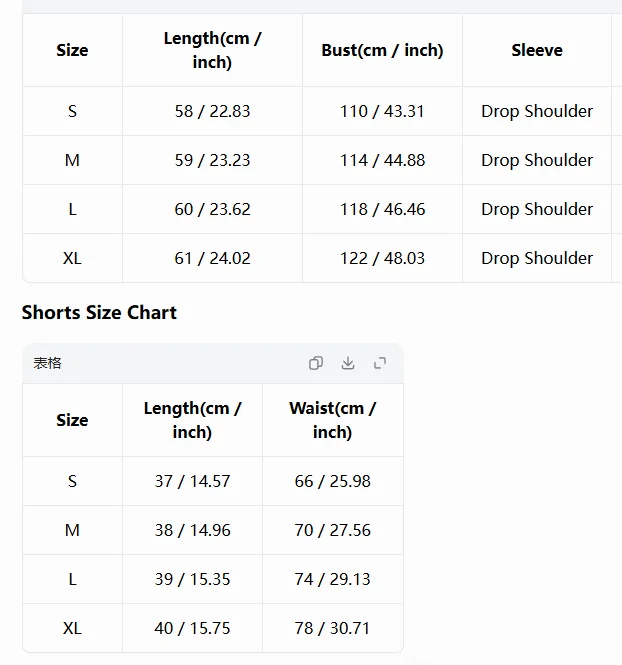Viewport: 622px width, 665px height.
Task: Click the Bust(cm / inch) column header
Action: pyautogui.click(x=382, y=50)
